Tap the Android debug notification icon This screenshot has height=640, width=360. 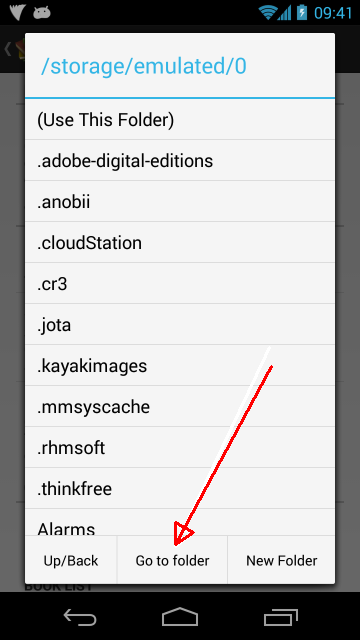(42, 13)
